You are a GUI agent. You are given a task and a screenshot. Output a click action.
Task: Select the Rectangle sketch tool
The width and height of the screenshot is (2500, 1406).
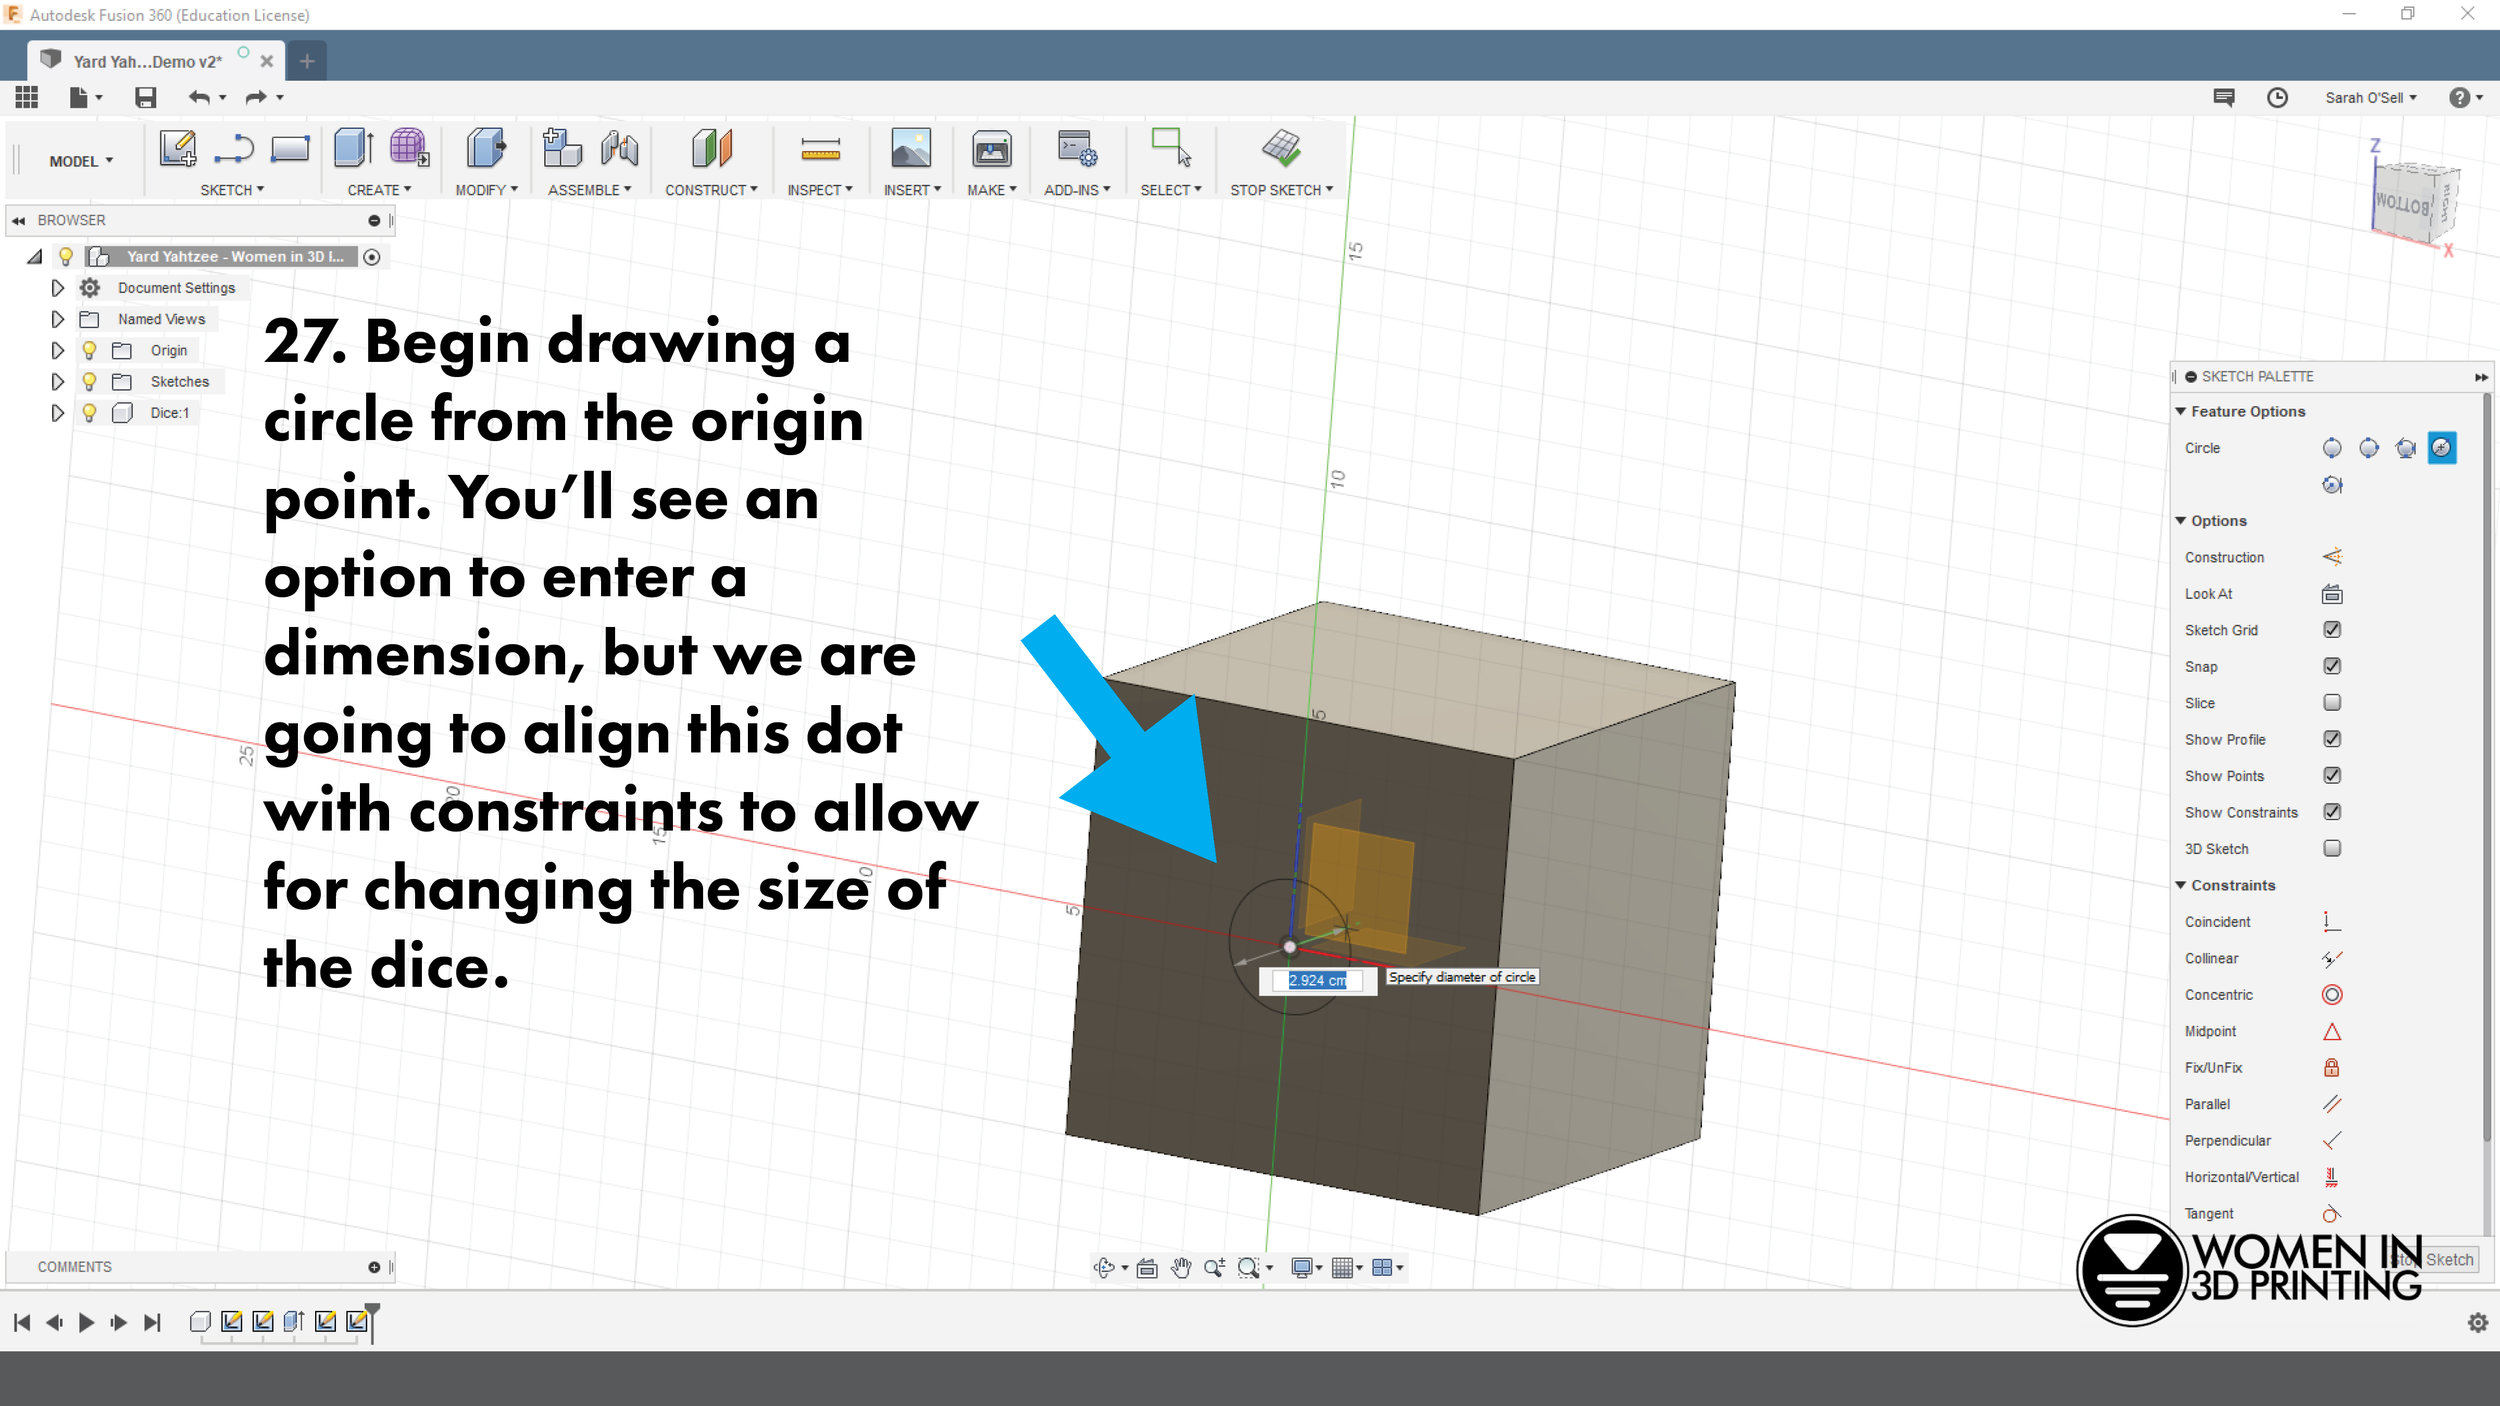click(290, 149)
